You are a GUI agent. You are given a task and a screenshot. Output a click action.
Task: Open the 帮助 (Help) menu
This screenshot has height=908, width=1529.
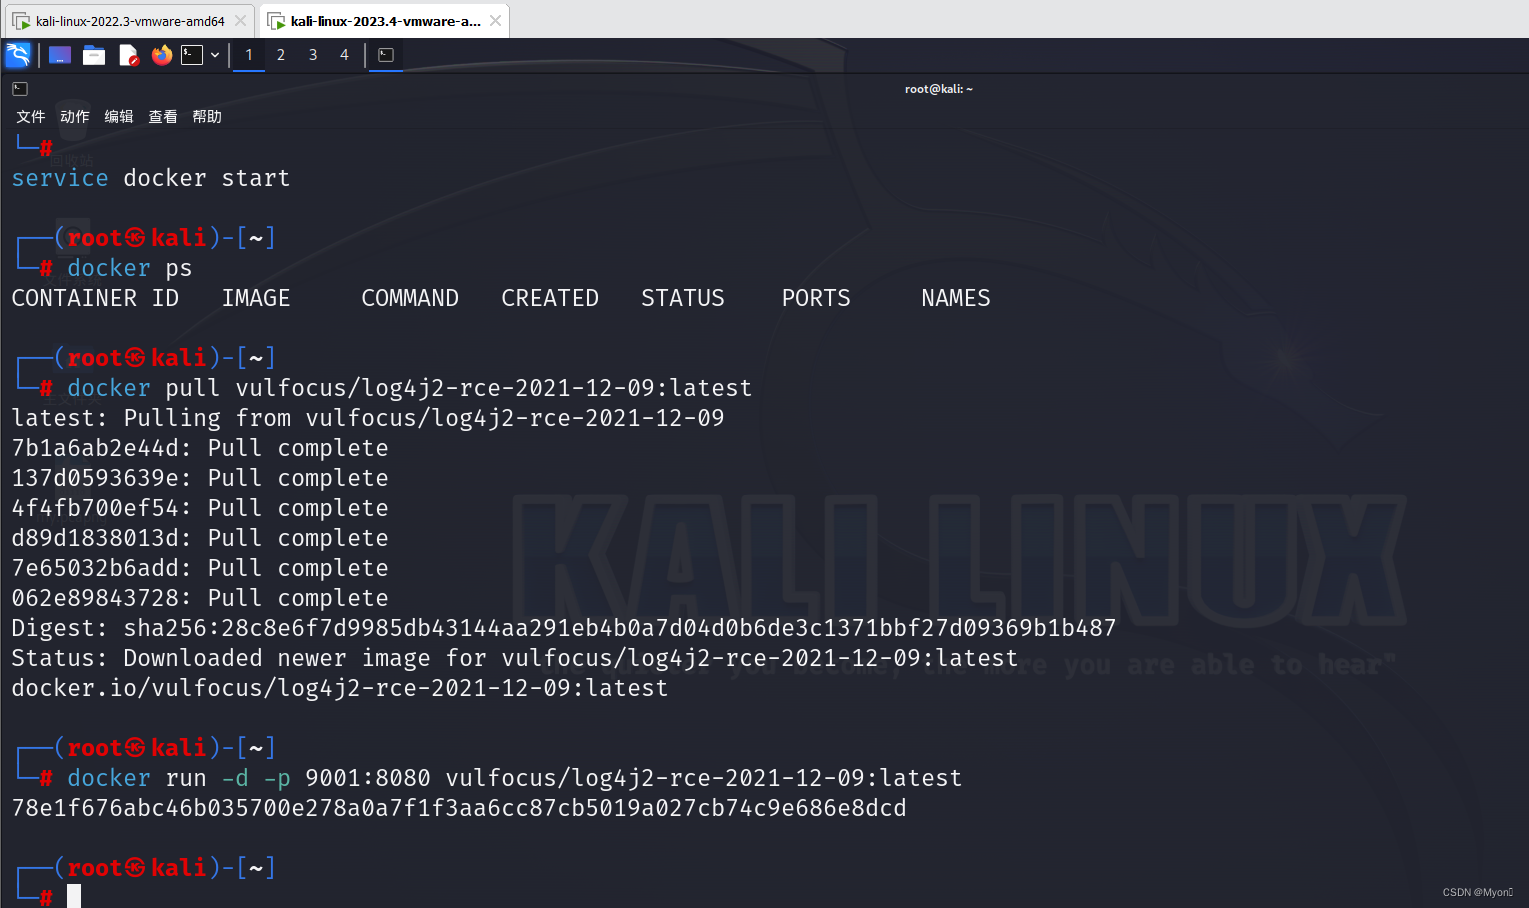(207, 116)
